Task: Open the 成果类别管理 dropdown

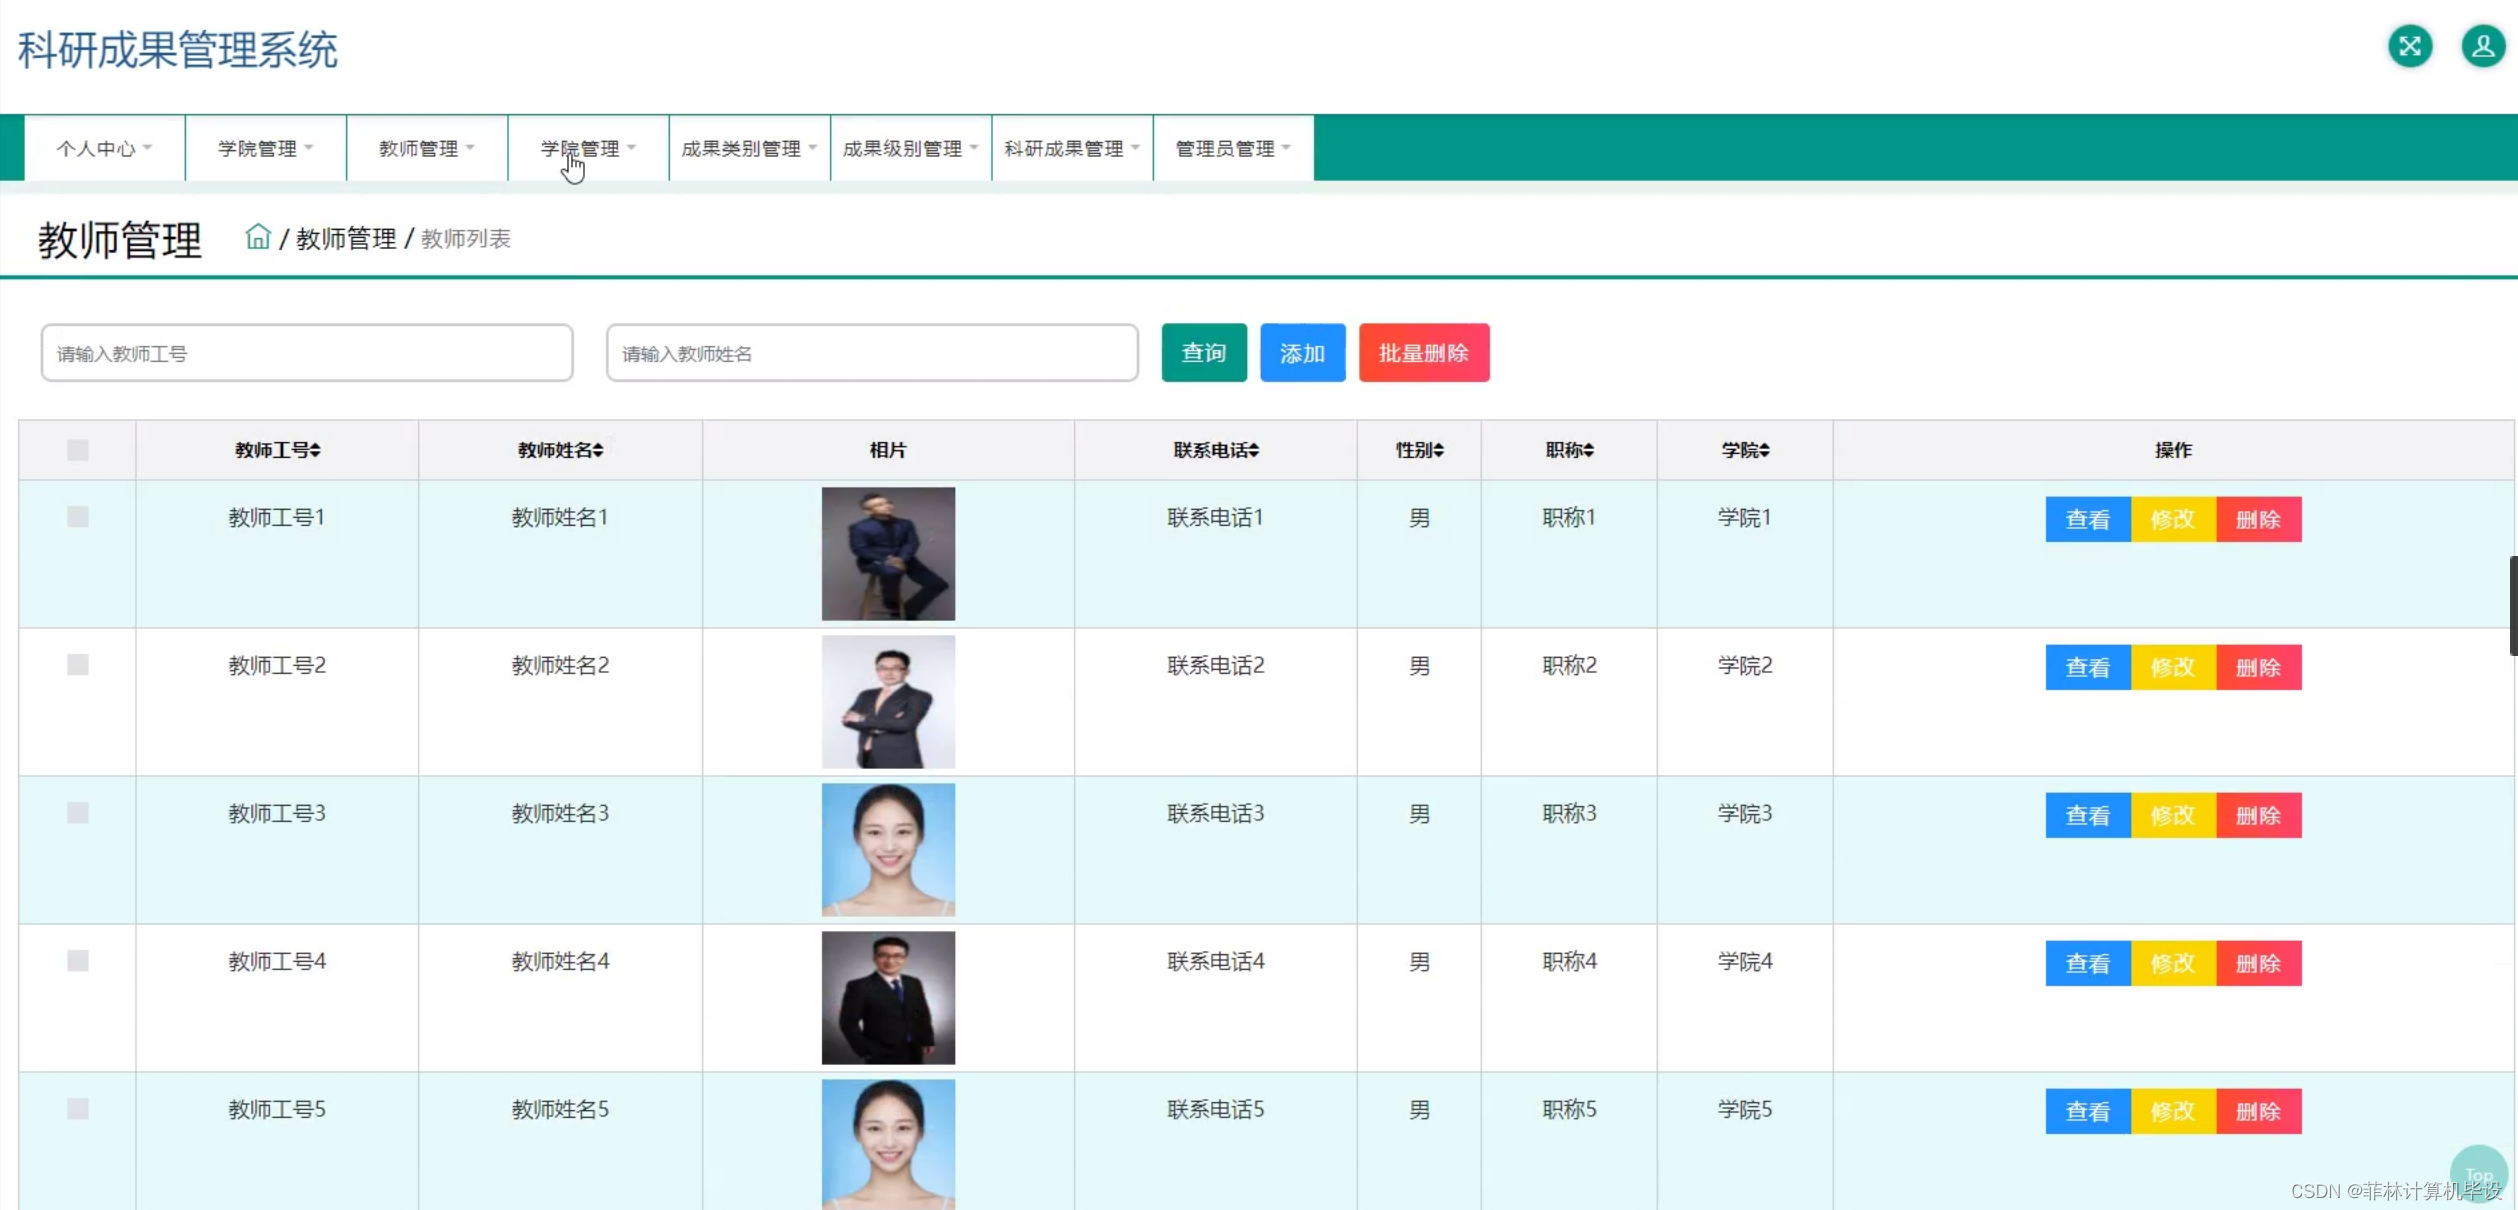Action: (x=749, y=148)
